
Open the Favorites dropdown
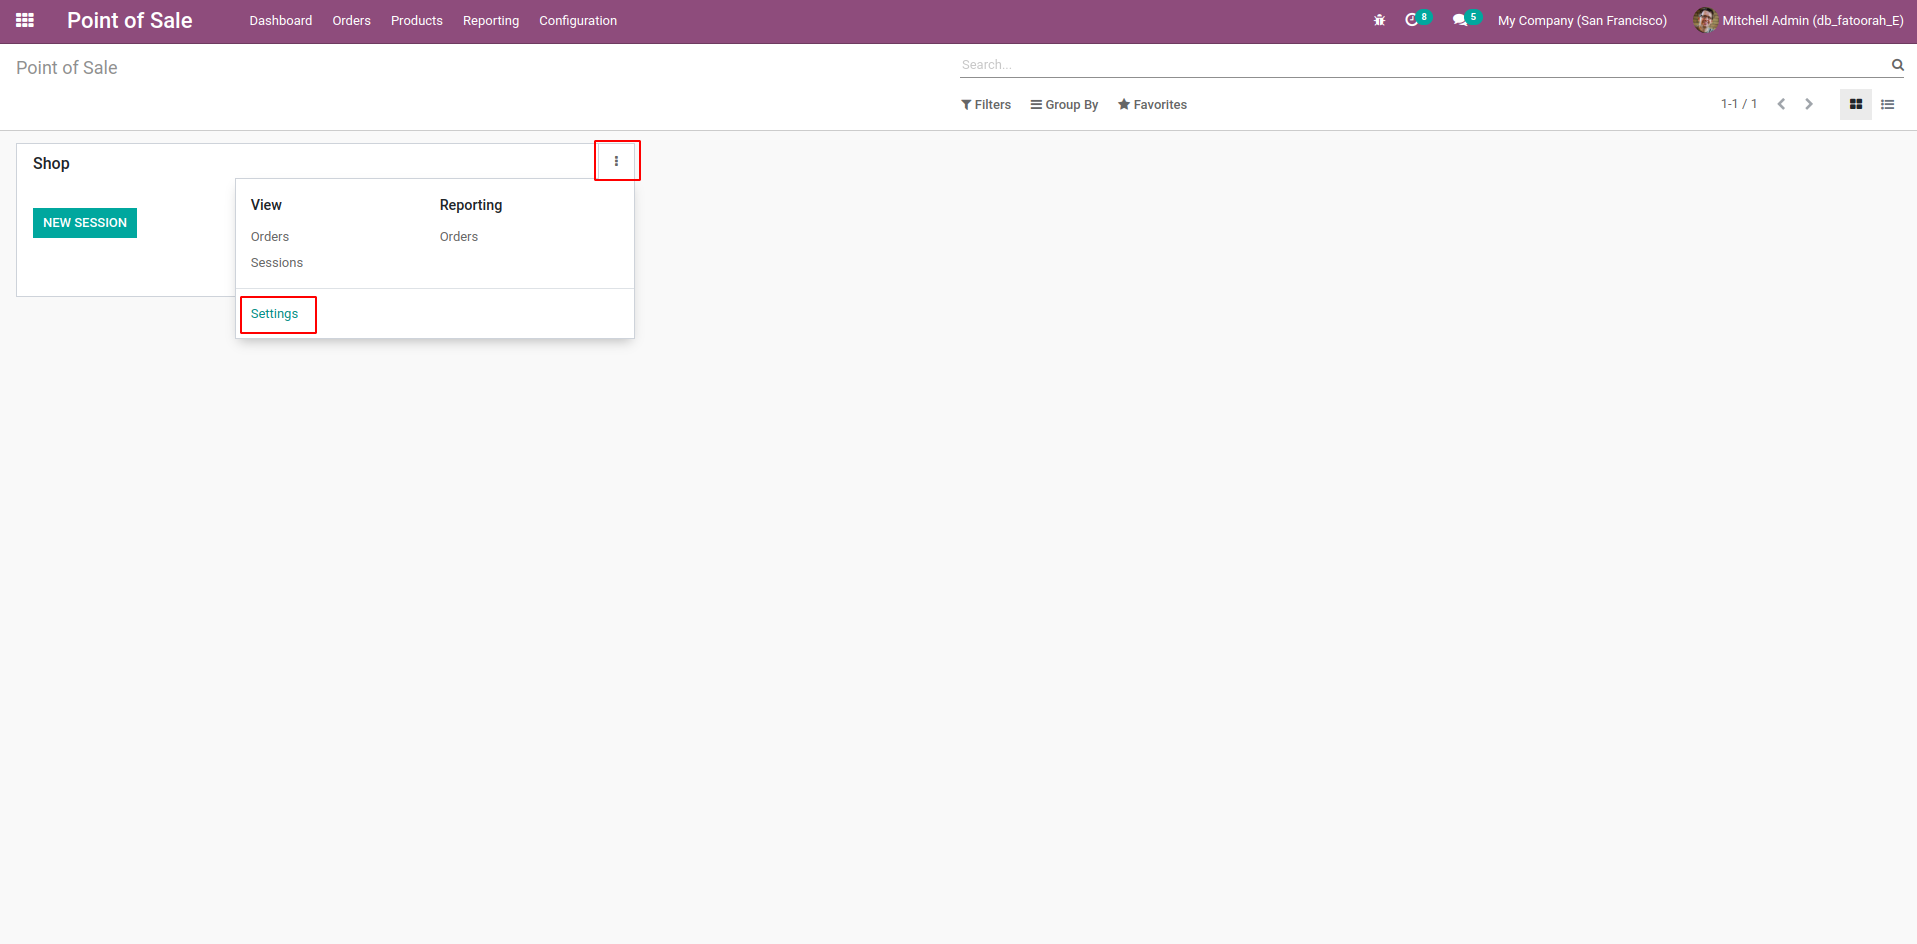(x=1152, y=105)
